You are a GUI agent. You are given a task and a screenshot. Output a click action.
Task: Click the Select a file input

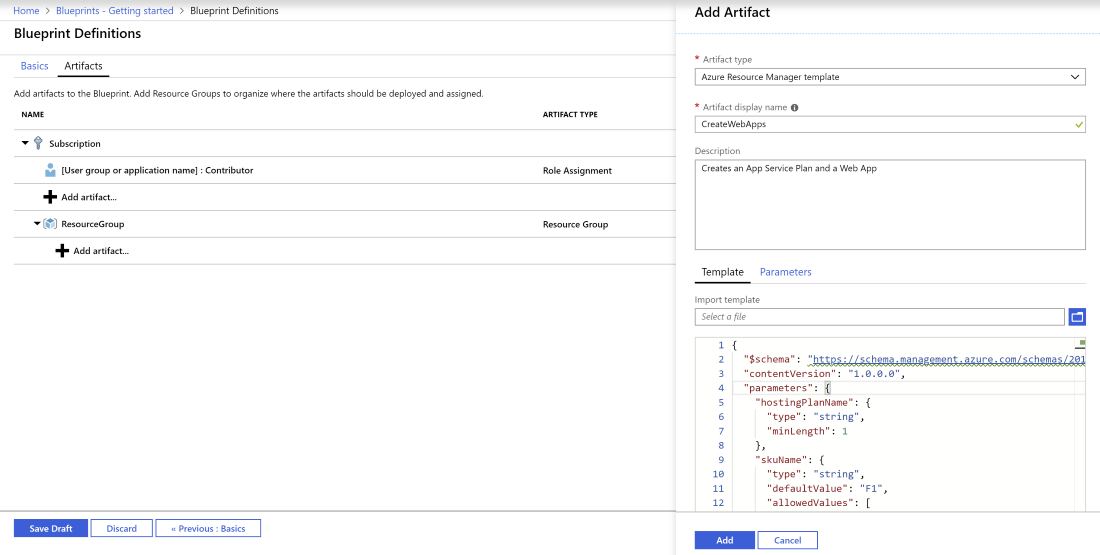879,317
